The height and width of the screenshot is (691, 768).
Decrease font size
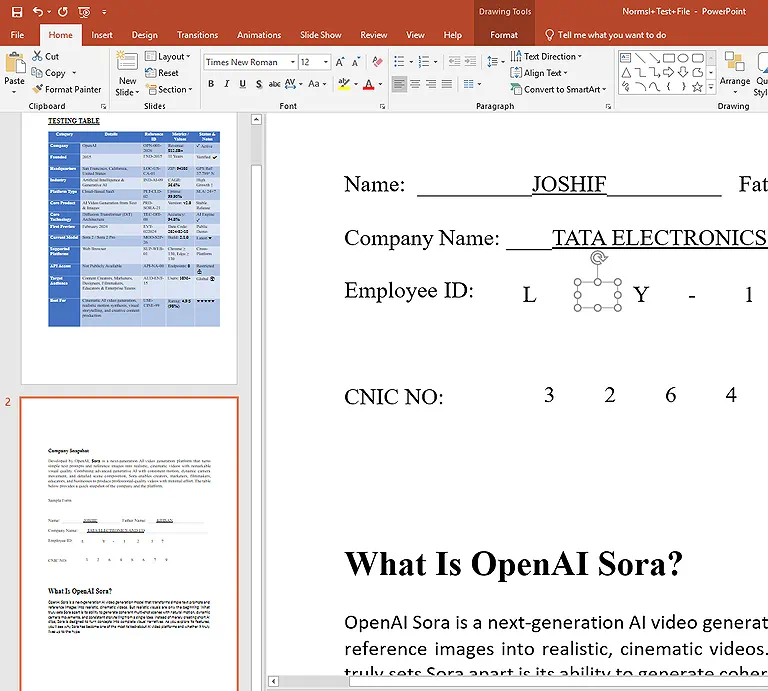[x=356, y=62]
